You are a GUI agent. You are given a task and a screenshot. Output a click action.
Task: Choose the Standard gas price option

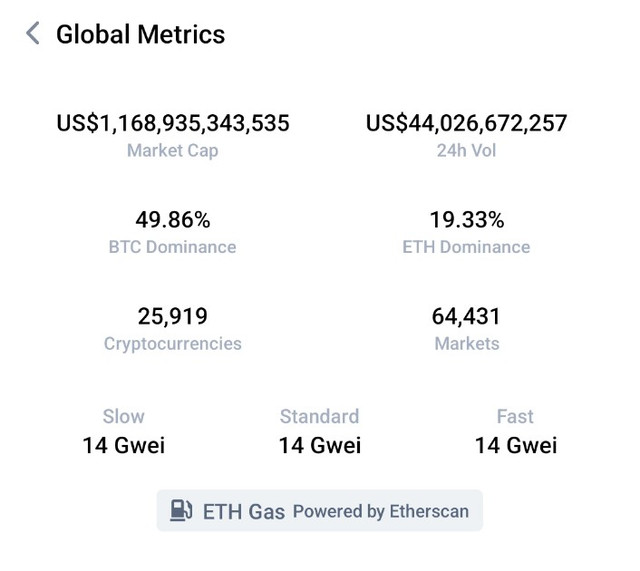click(x=320, y=431)
